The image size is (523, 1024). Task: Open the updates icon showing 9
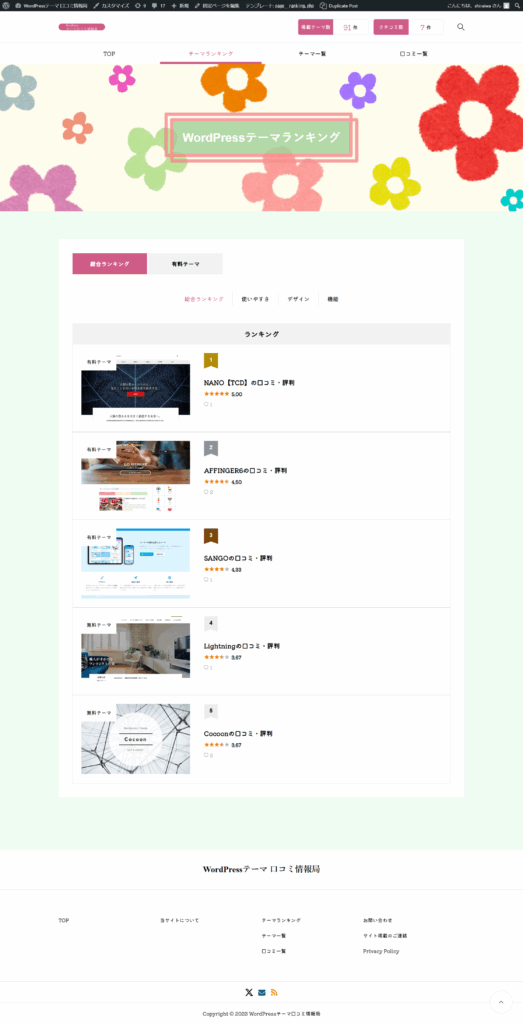click(x=140, y=5)
